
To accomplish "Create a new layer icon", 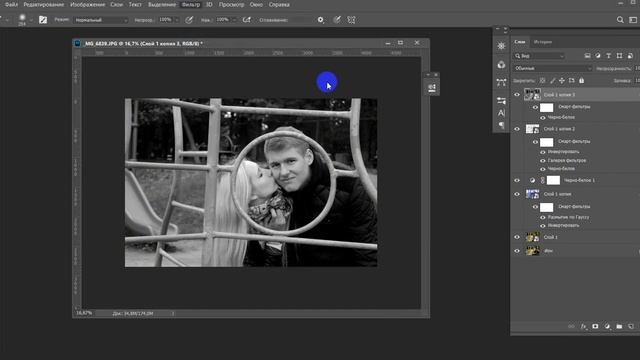I will click(x=631, y=327).
